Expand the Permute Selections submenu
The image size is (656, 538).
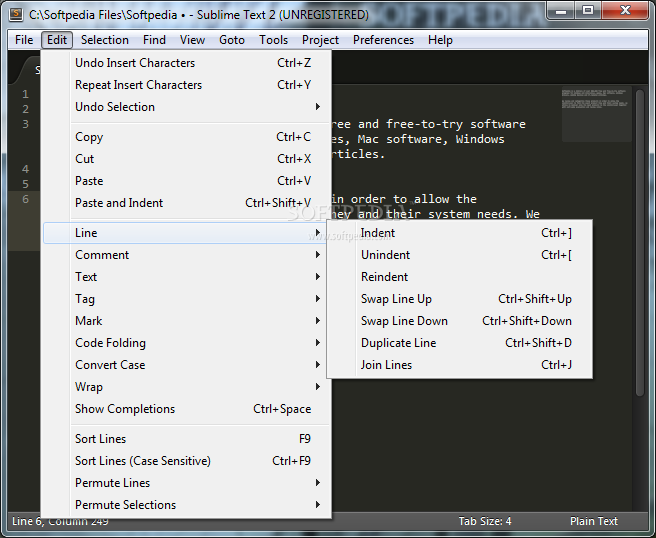click(x=187, y=505)
